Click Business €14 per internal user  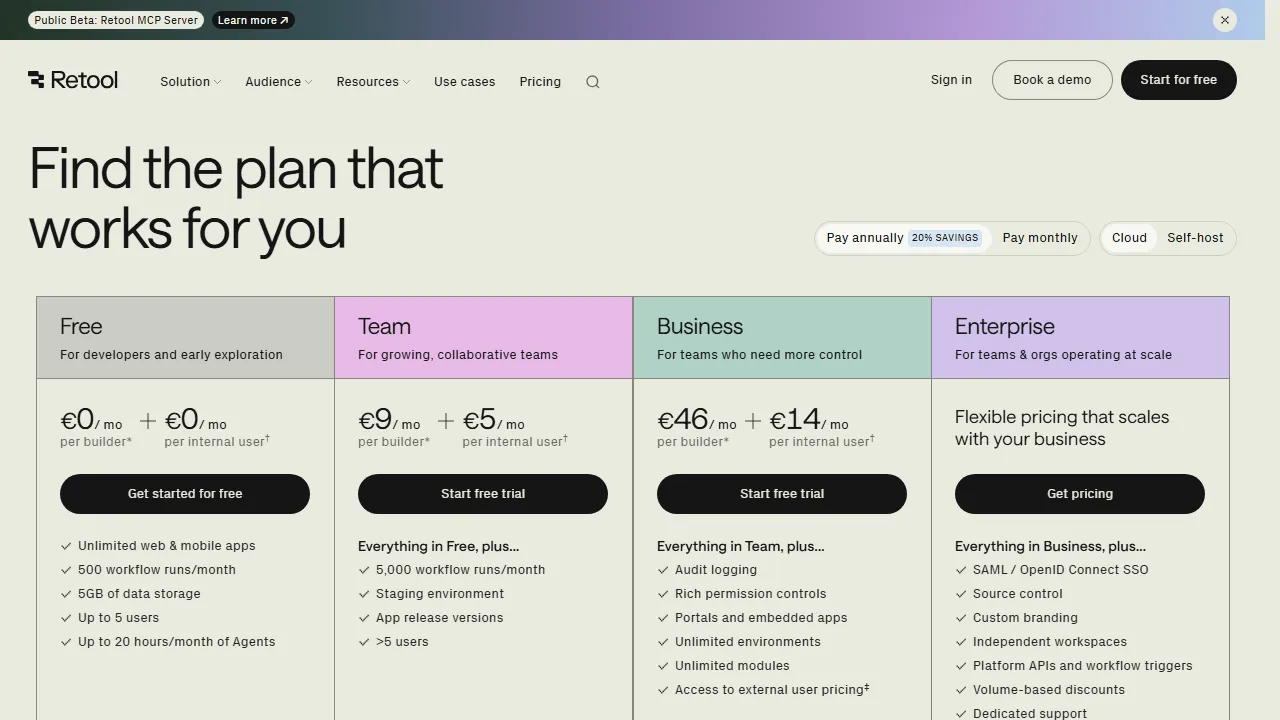pos(821,427)
